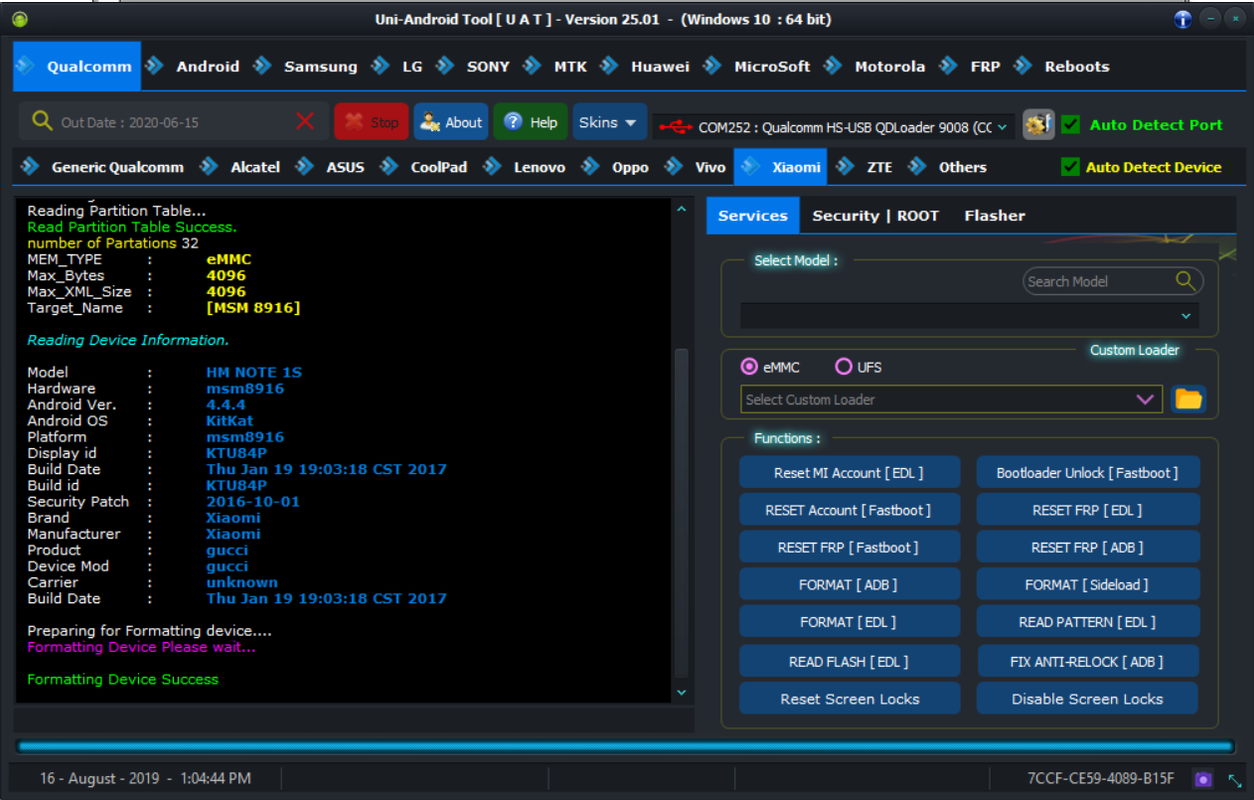Click the arrow icon beside Alcatel
This screenshot has height=800, width=1254.
(x=209, y=167)
